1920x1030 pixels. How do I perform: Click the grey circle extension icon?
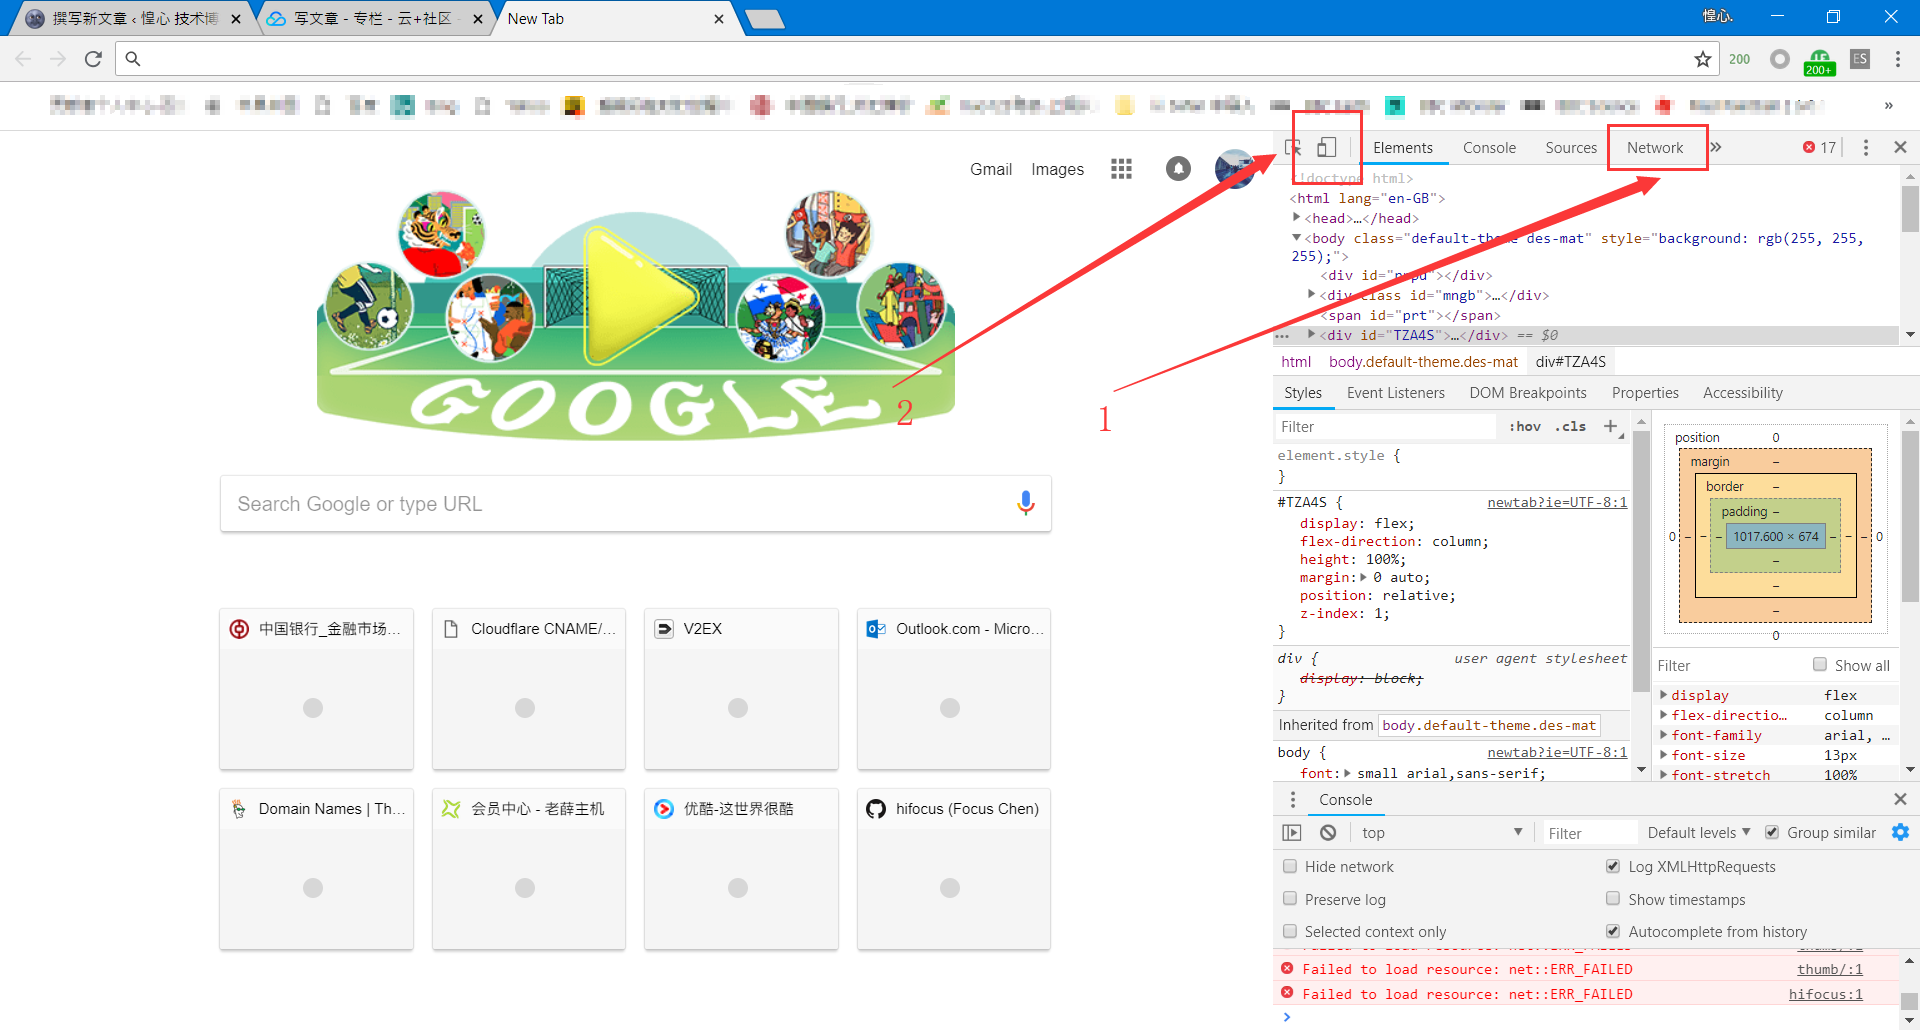coord(1780,59)
